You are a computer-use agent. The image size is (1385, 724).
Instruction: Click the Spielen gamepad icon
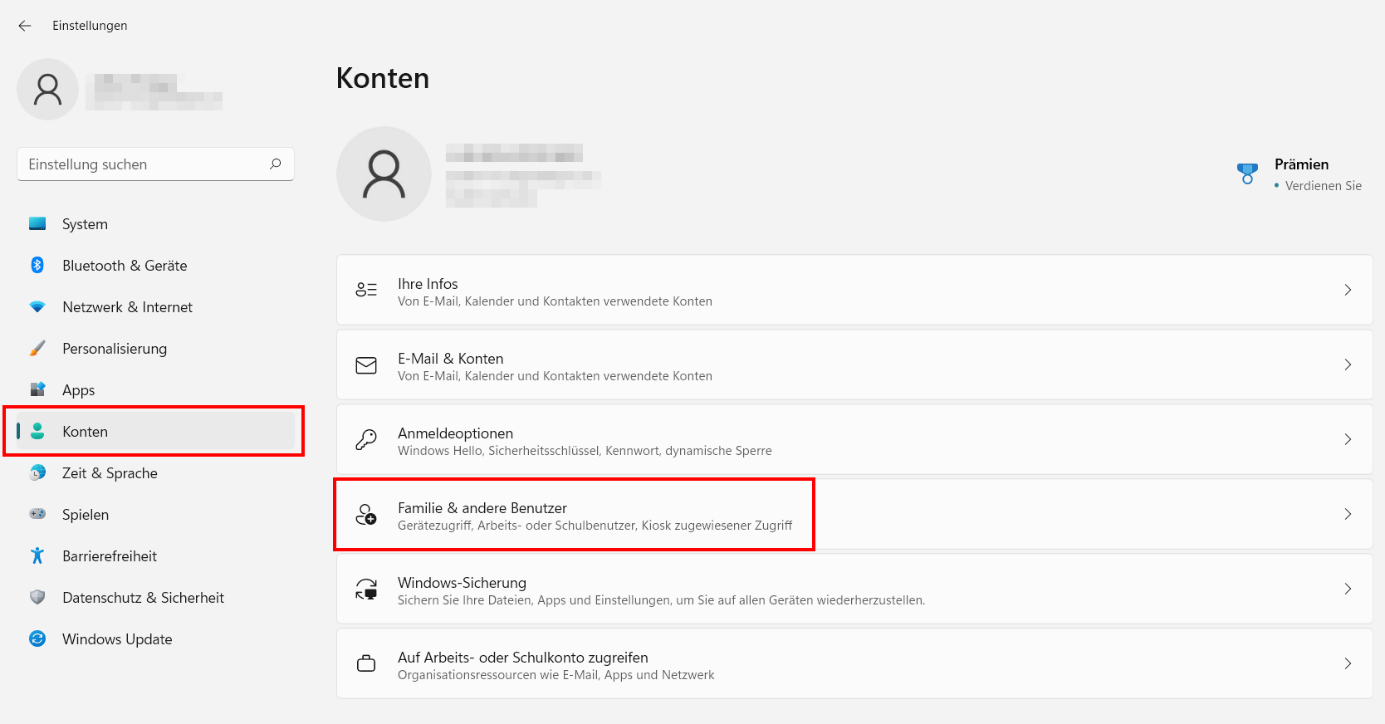click(x=38, y=514)
